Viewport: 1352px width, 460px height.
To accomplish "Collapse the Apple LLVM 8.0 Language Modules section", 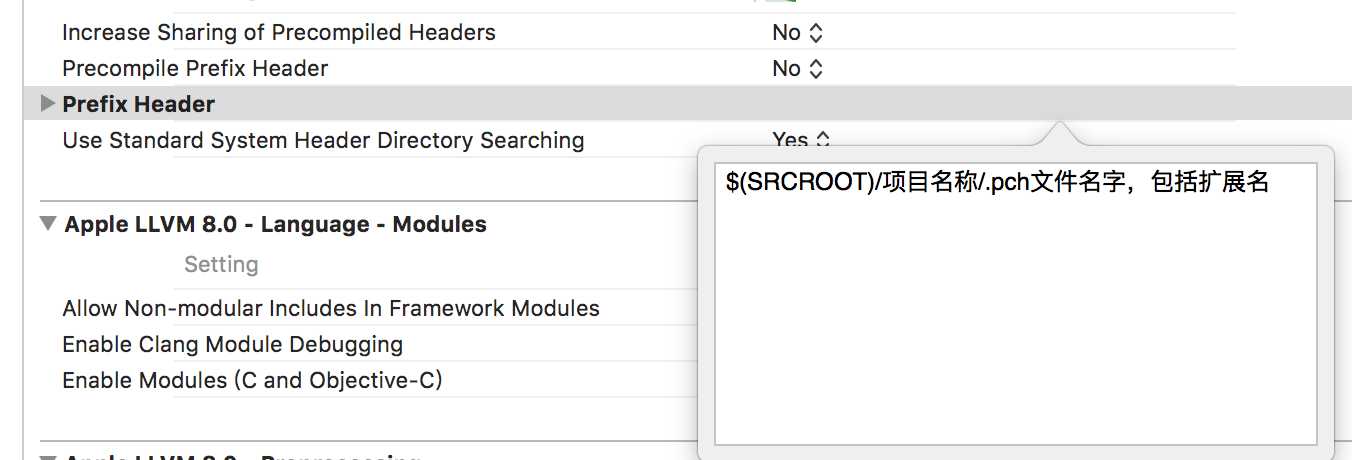I will point(48,224).
